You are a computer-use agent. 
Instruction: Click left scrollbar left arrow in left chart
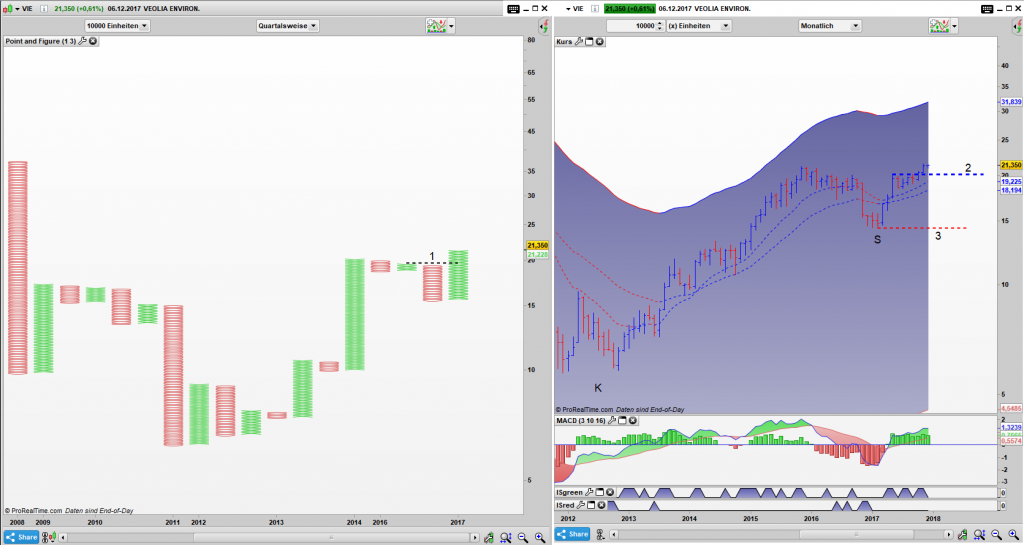(x=63, y=538)
